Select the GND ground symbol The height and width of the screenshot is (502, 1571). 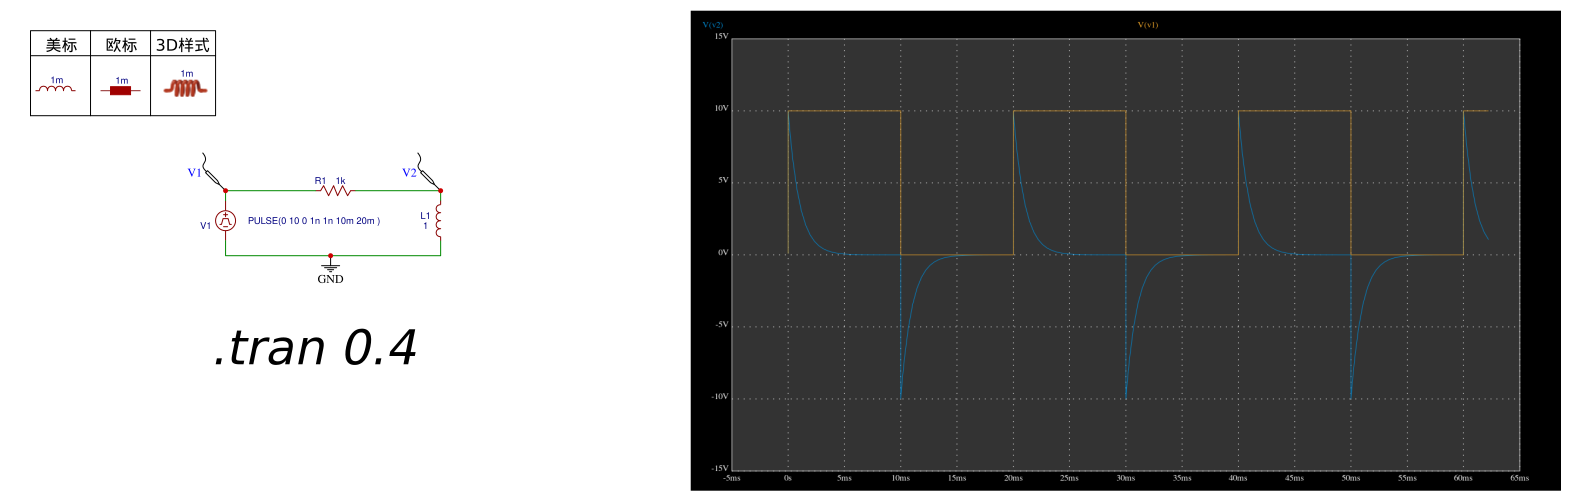pyautogui.click(x=330, y=266)
